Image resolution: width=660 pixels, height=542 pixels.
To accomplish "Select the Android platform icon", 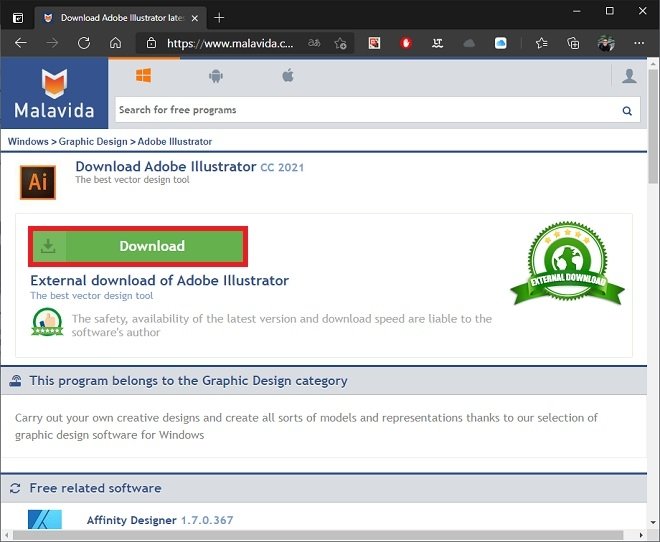I will (x=216, y=76).
